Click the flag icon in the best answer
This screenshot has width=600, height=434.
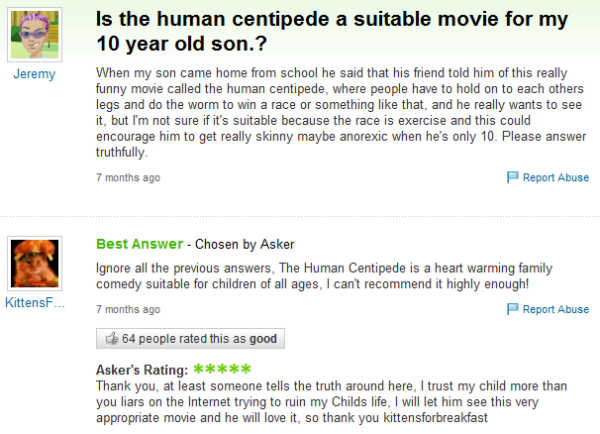(x=514, y=309)
